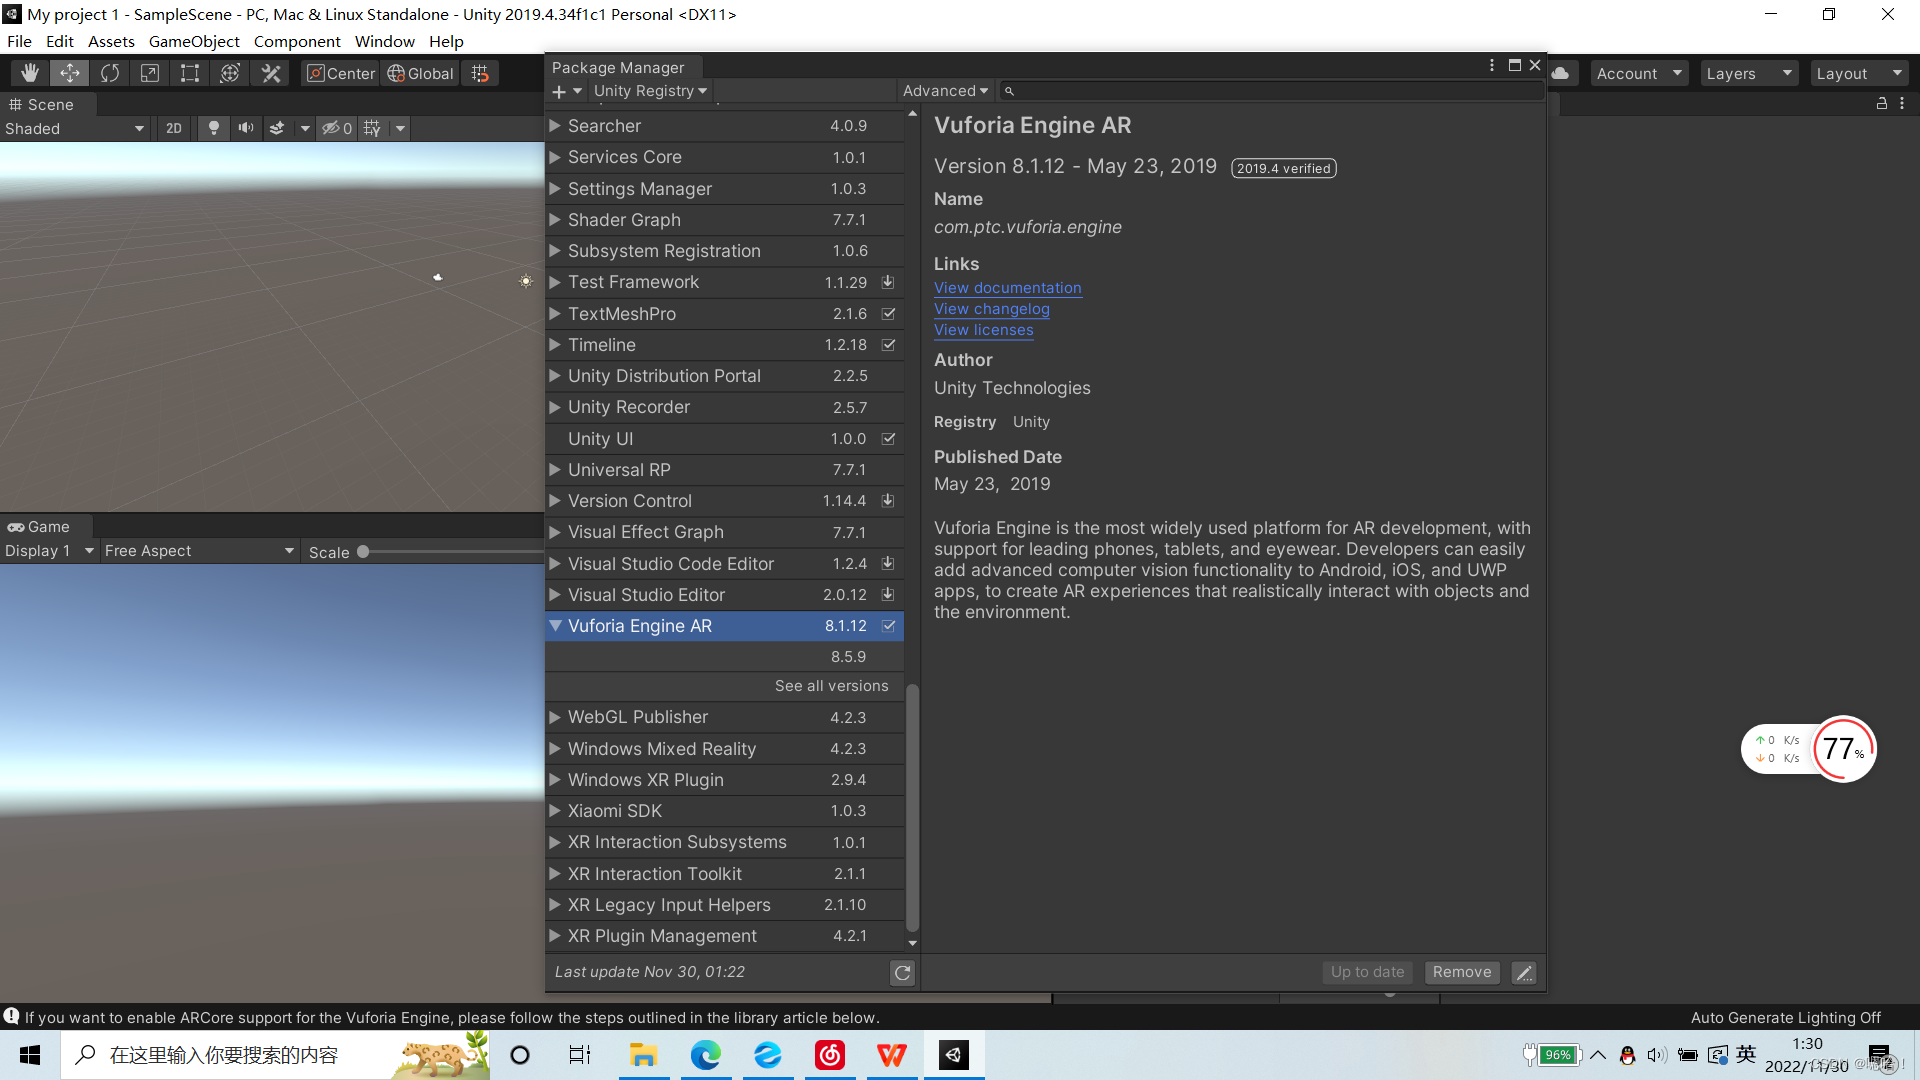Screen dimensions: 1920x1080
Task: Click the View changelog link
Action: 992,307
